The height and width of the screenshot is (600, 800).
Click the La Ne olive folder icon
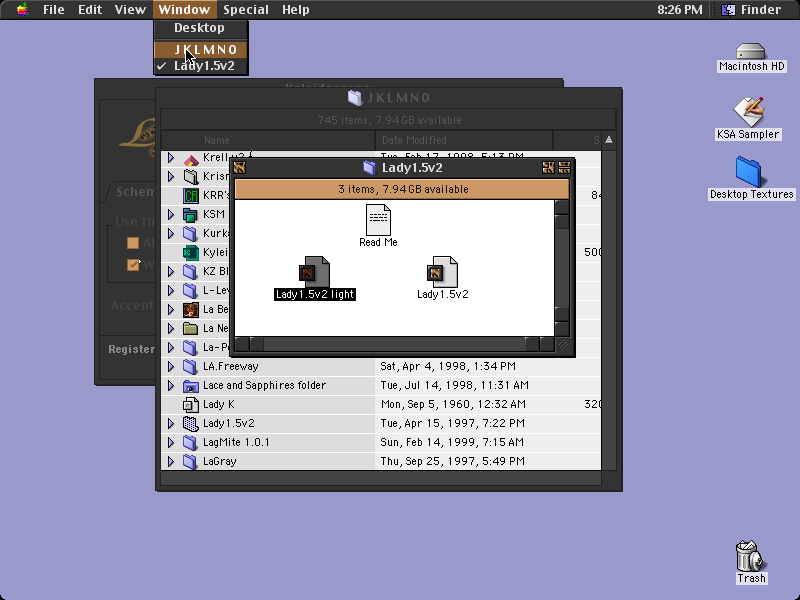pyautogui.click(x=190, y=328)
